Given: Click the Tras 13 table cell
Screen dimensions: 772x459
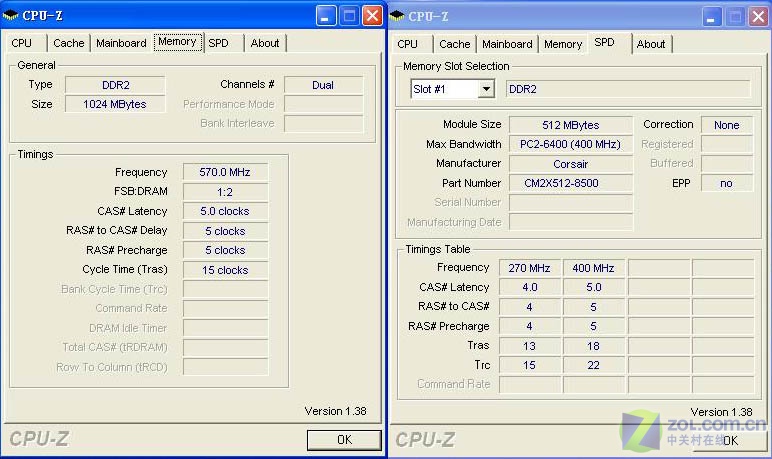Looking at the screenshot, I should click(x=529, y=346).
